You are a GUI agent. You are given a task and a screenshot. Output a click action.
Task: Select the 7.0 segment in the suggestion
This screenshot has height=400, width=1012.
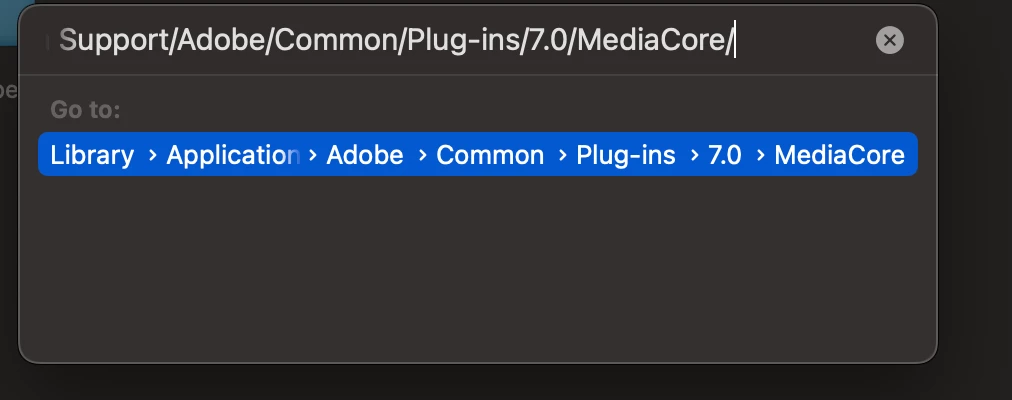pos(725,155)
